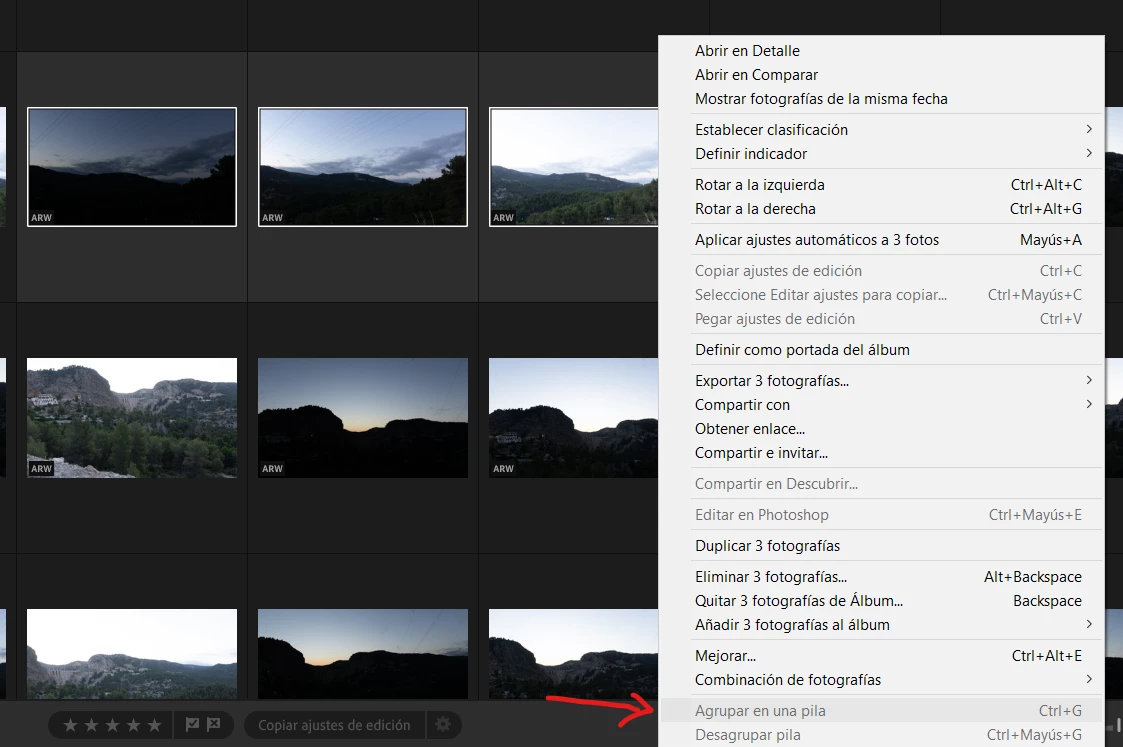Click bottom toolbar Copiar ajustes de edición button
This screenshot has width=1123, height=747.
click(x=334, y=726)
